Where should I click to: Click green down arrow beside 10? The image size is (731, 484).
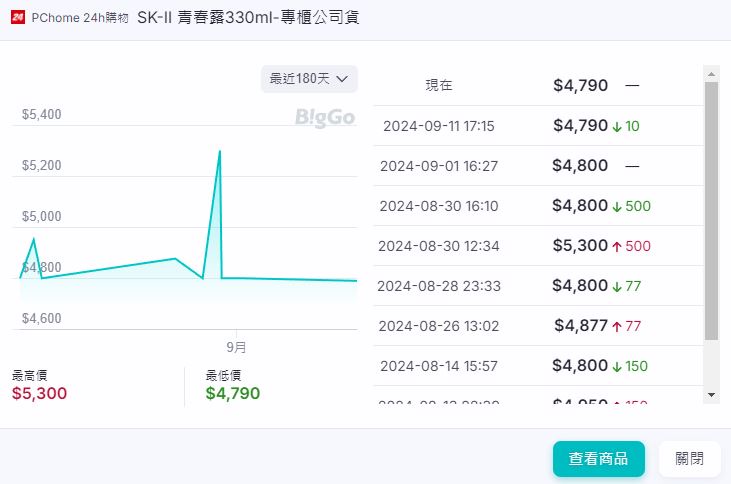(617, 127)
